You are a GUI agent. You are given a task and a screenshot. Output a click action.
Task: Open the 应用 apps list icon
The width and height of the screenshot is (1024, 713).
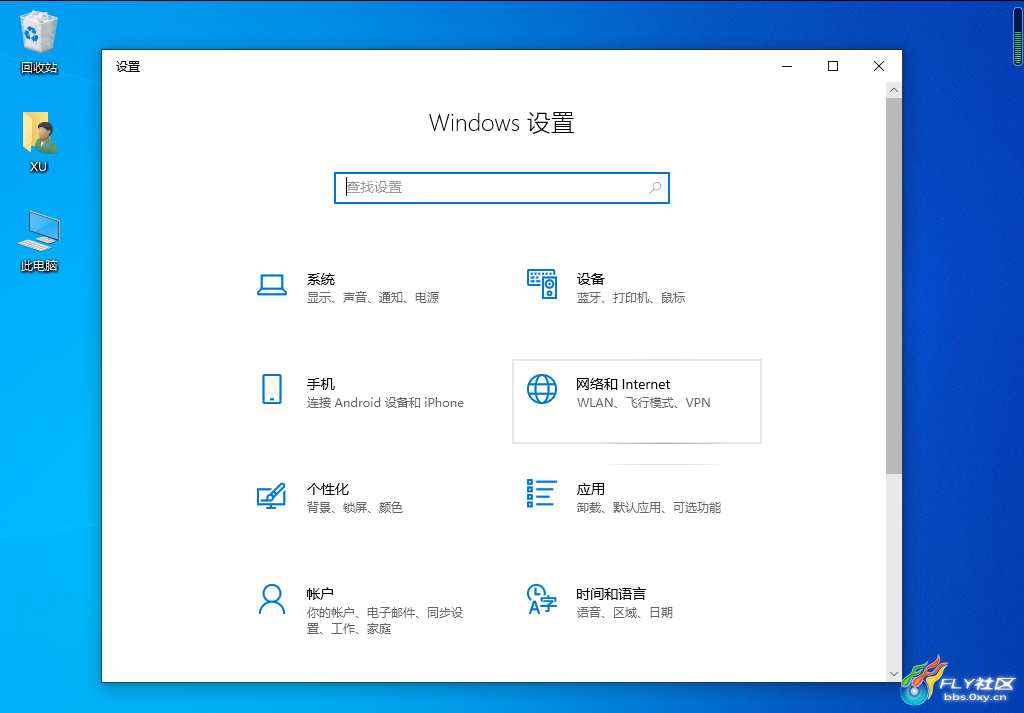(542, 494)
